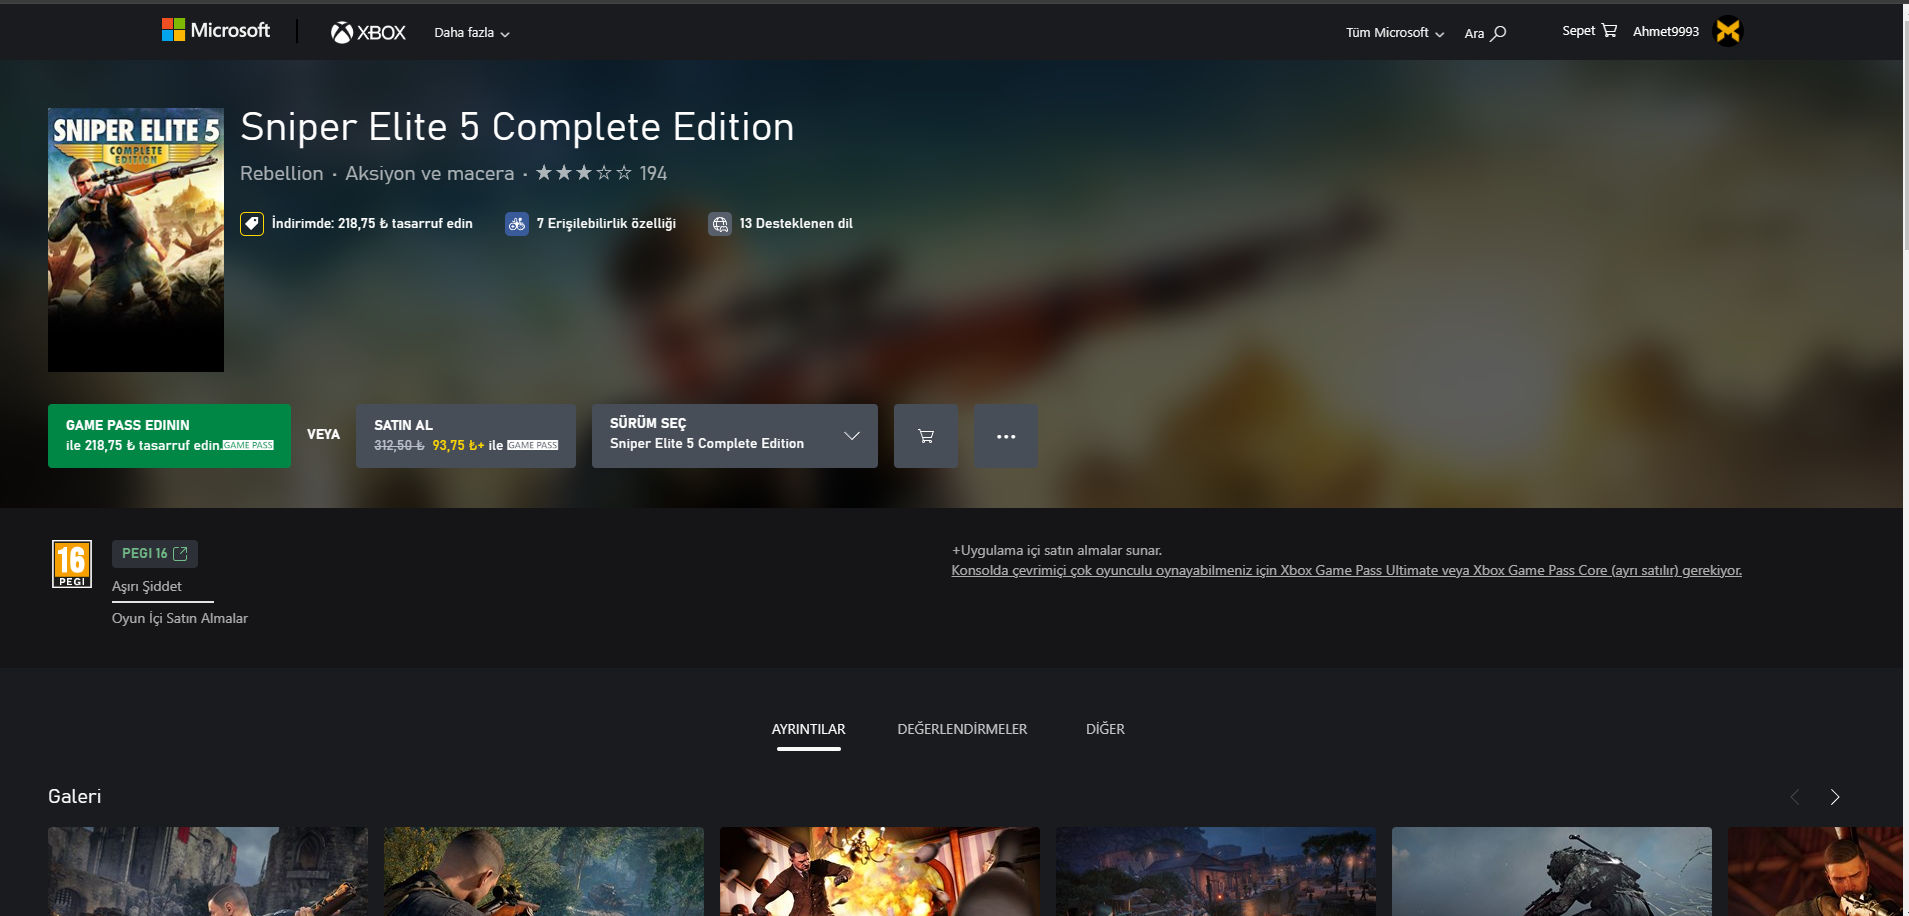Go to previous gallery images arrow

coord(1794,797)
